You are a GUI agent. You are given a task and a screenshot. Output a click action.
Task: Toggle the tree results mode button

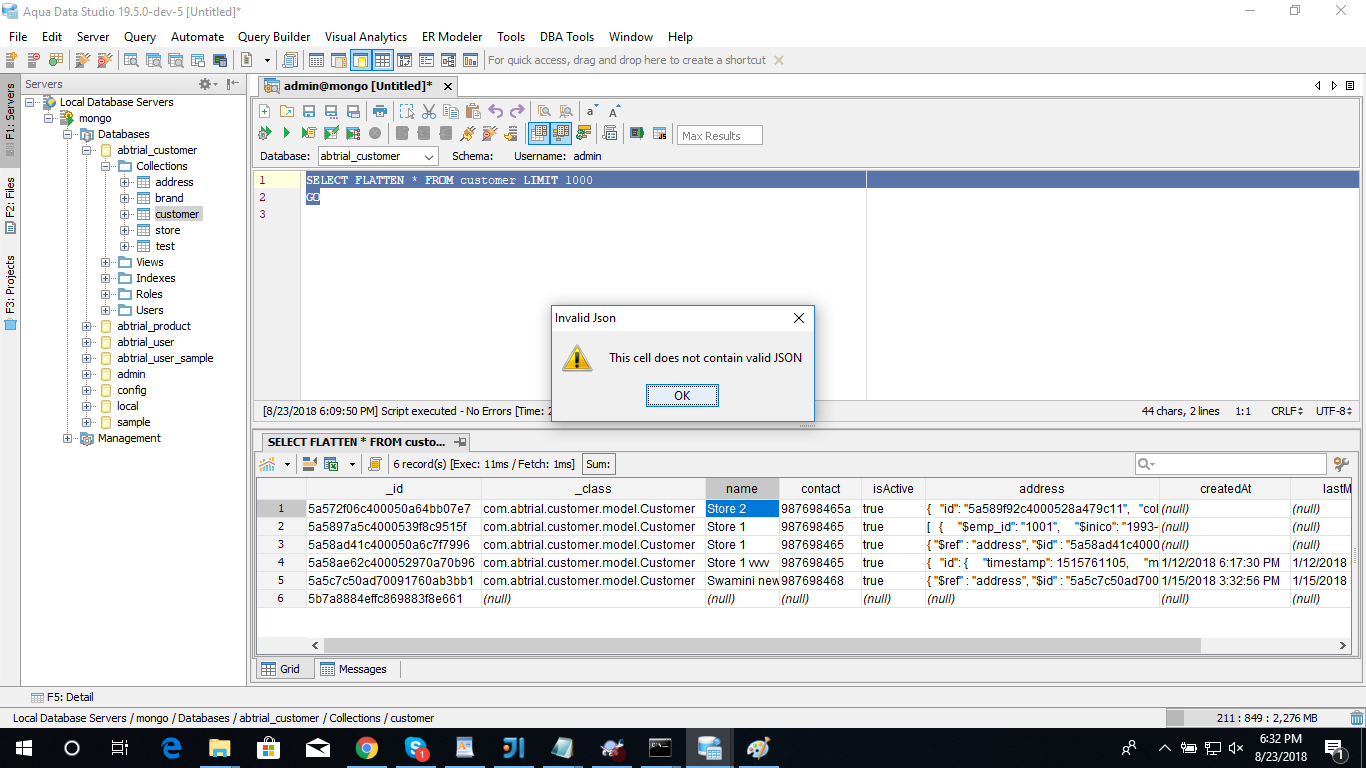561,133
